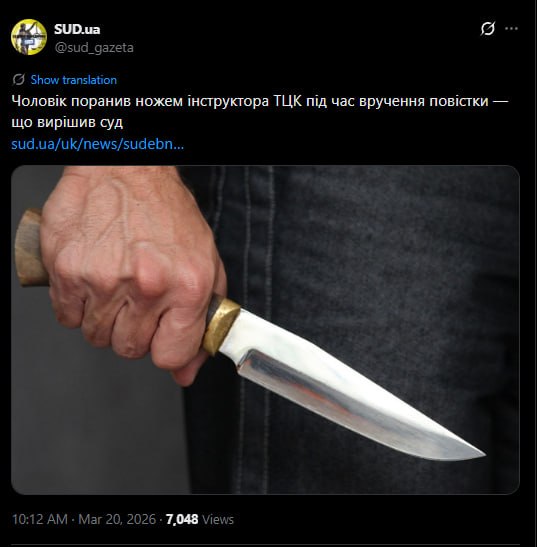Image resolution: width=537 pixels, height=547 pixels.
Task: Open the attached knife photo
Action: click(x=265, y=330)
